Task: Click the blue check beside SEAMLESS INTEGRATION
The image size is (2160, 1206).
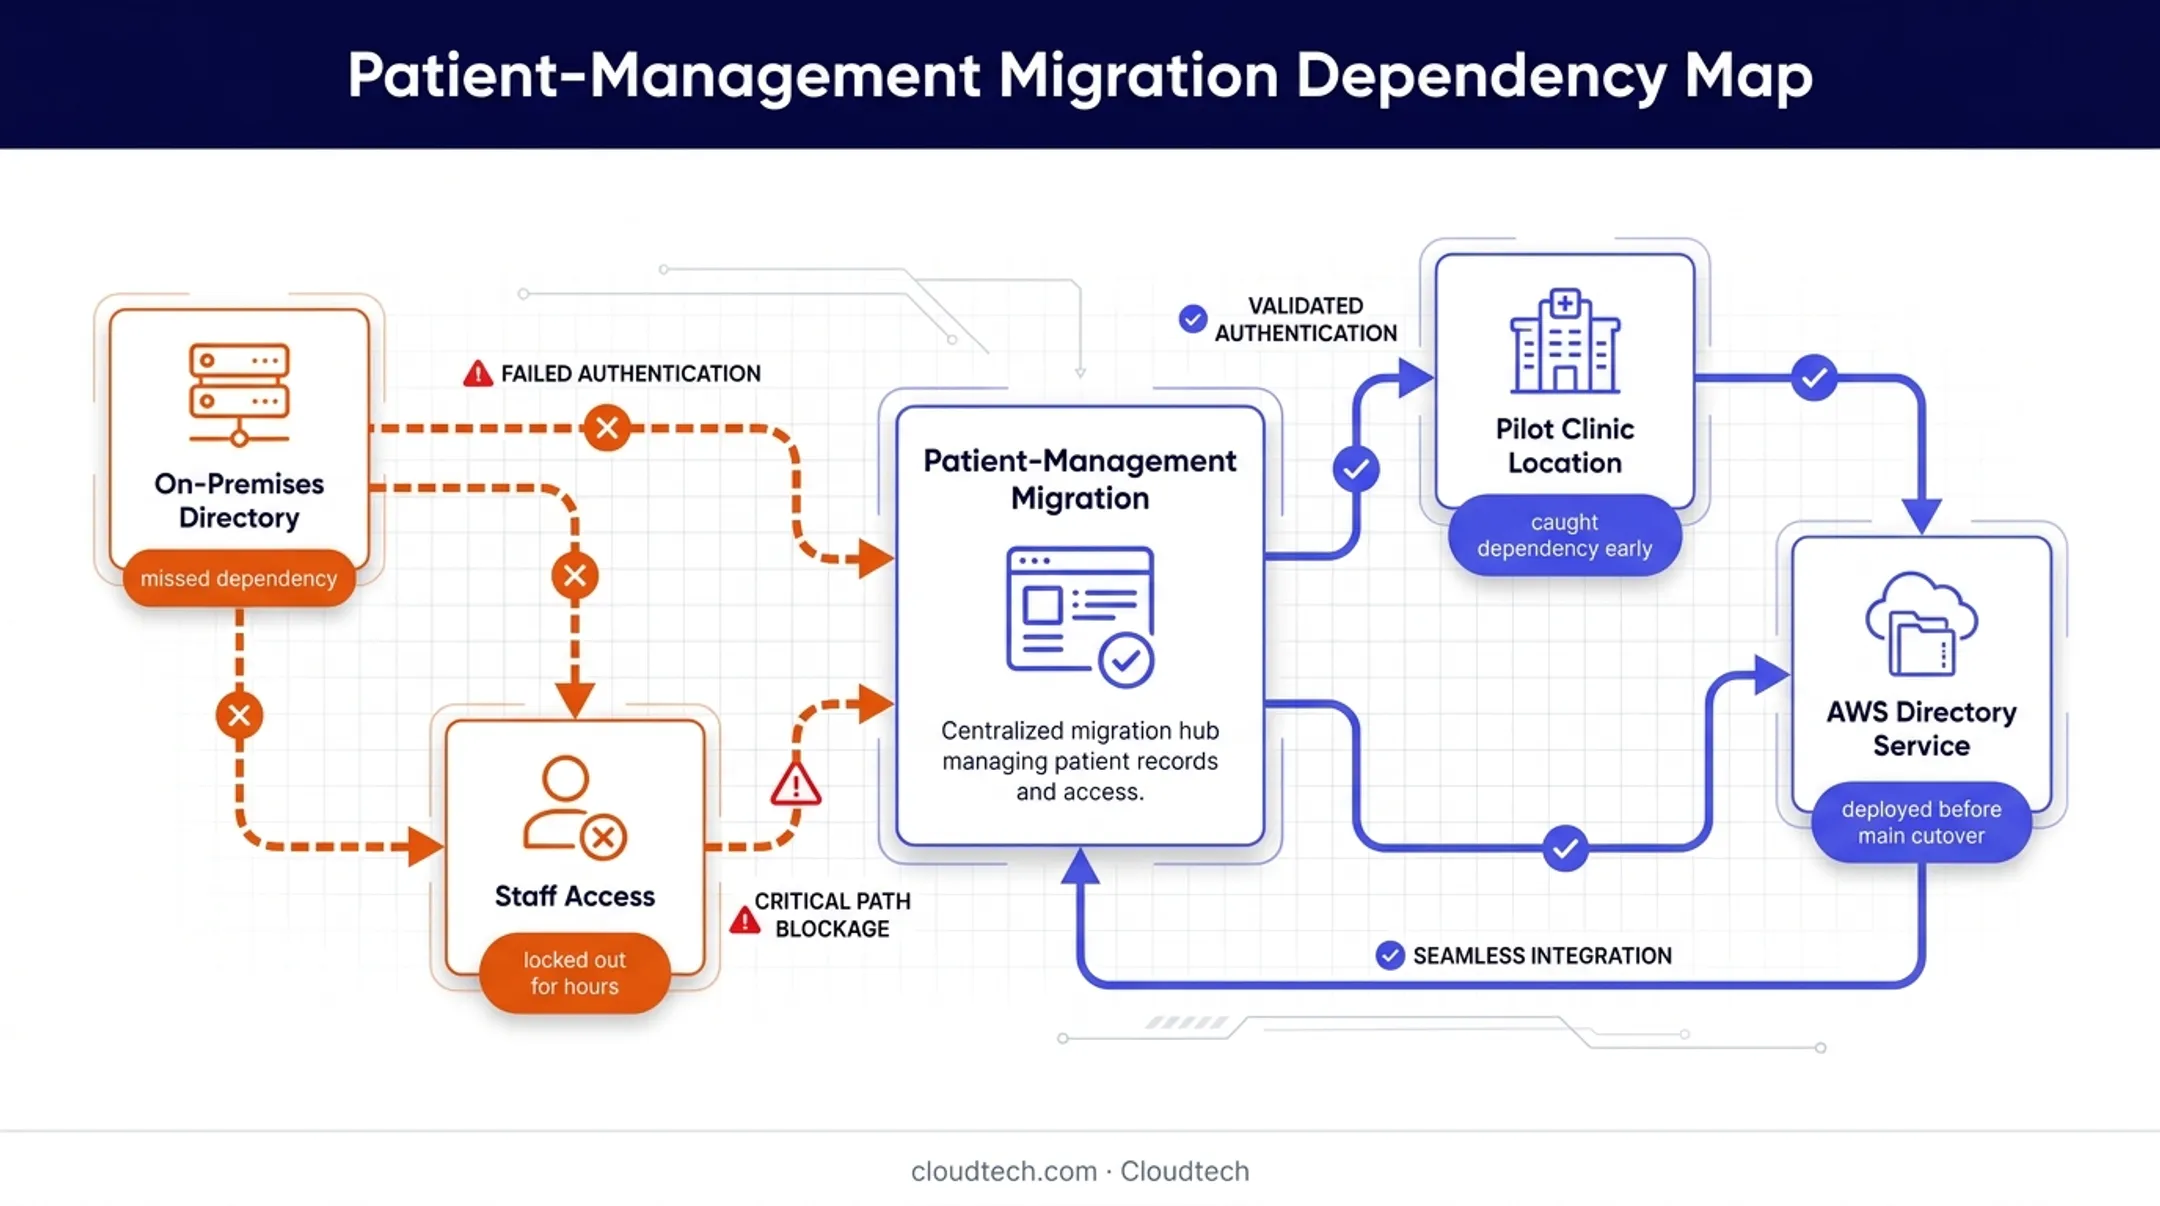Action: coord(1390,956)
